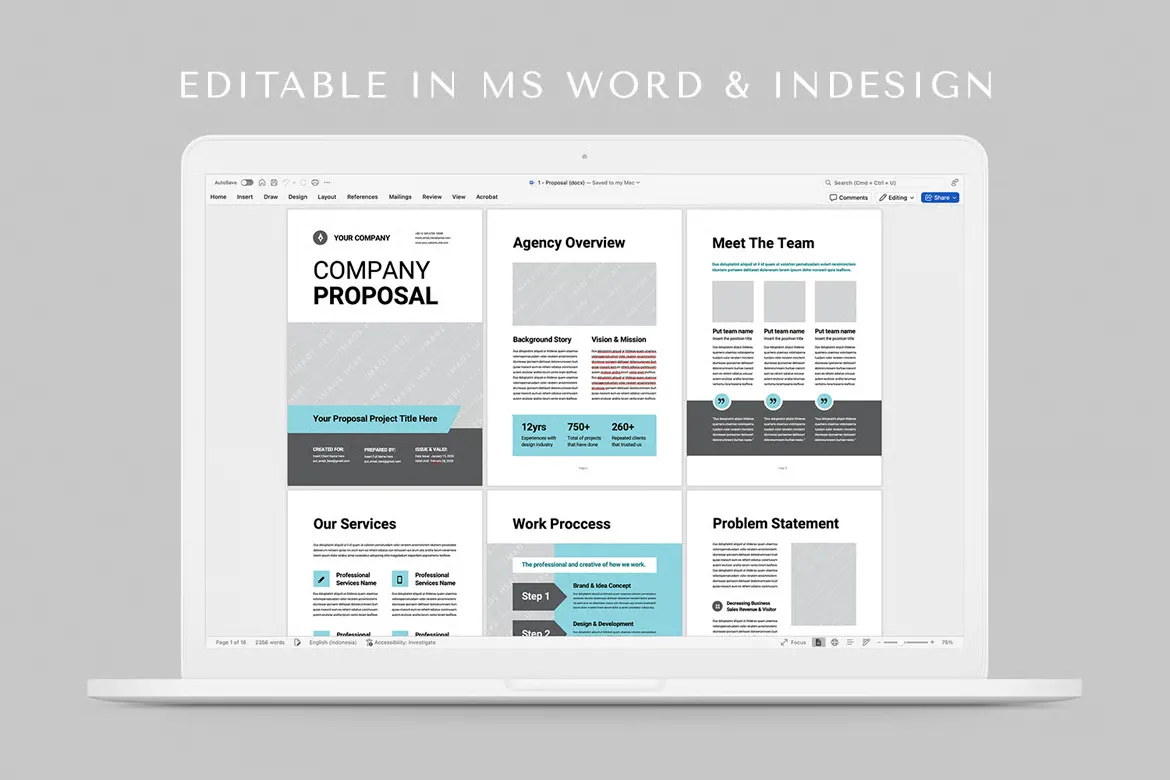This screenshot has width=1170, height=780.
Task: Open the Acrobat tab
Action: [x=487, y=197]
